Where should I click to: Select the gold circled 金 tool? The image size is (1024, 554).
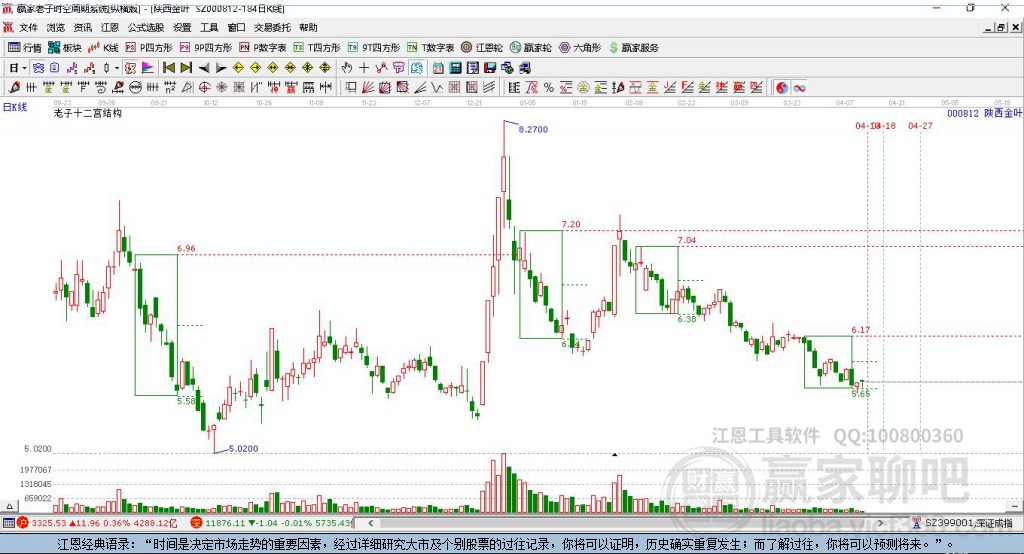(583, 88)
